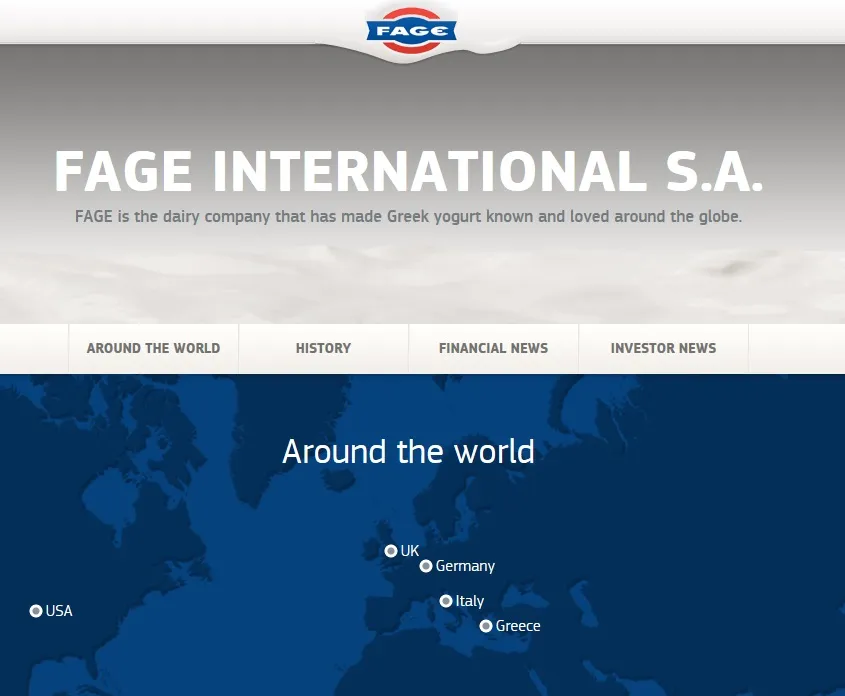Viewport: 845px width, 696px height.
Task: Select the Italy map marker dot
Action: click(x=446, y=601)
